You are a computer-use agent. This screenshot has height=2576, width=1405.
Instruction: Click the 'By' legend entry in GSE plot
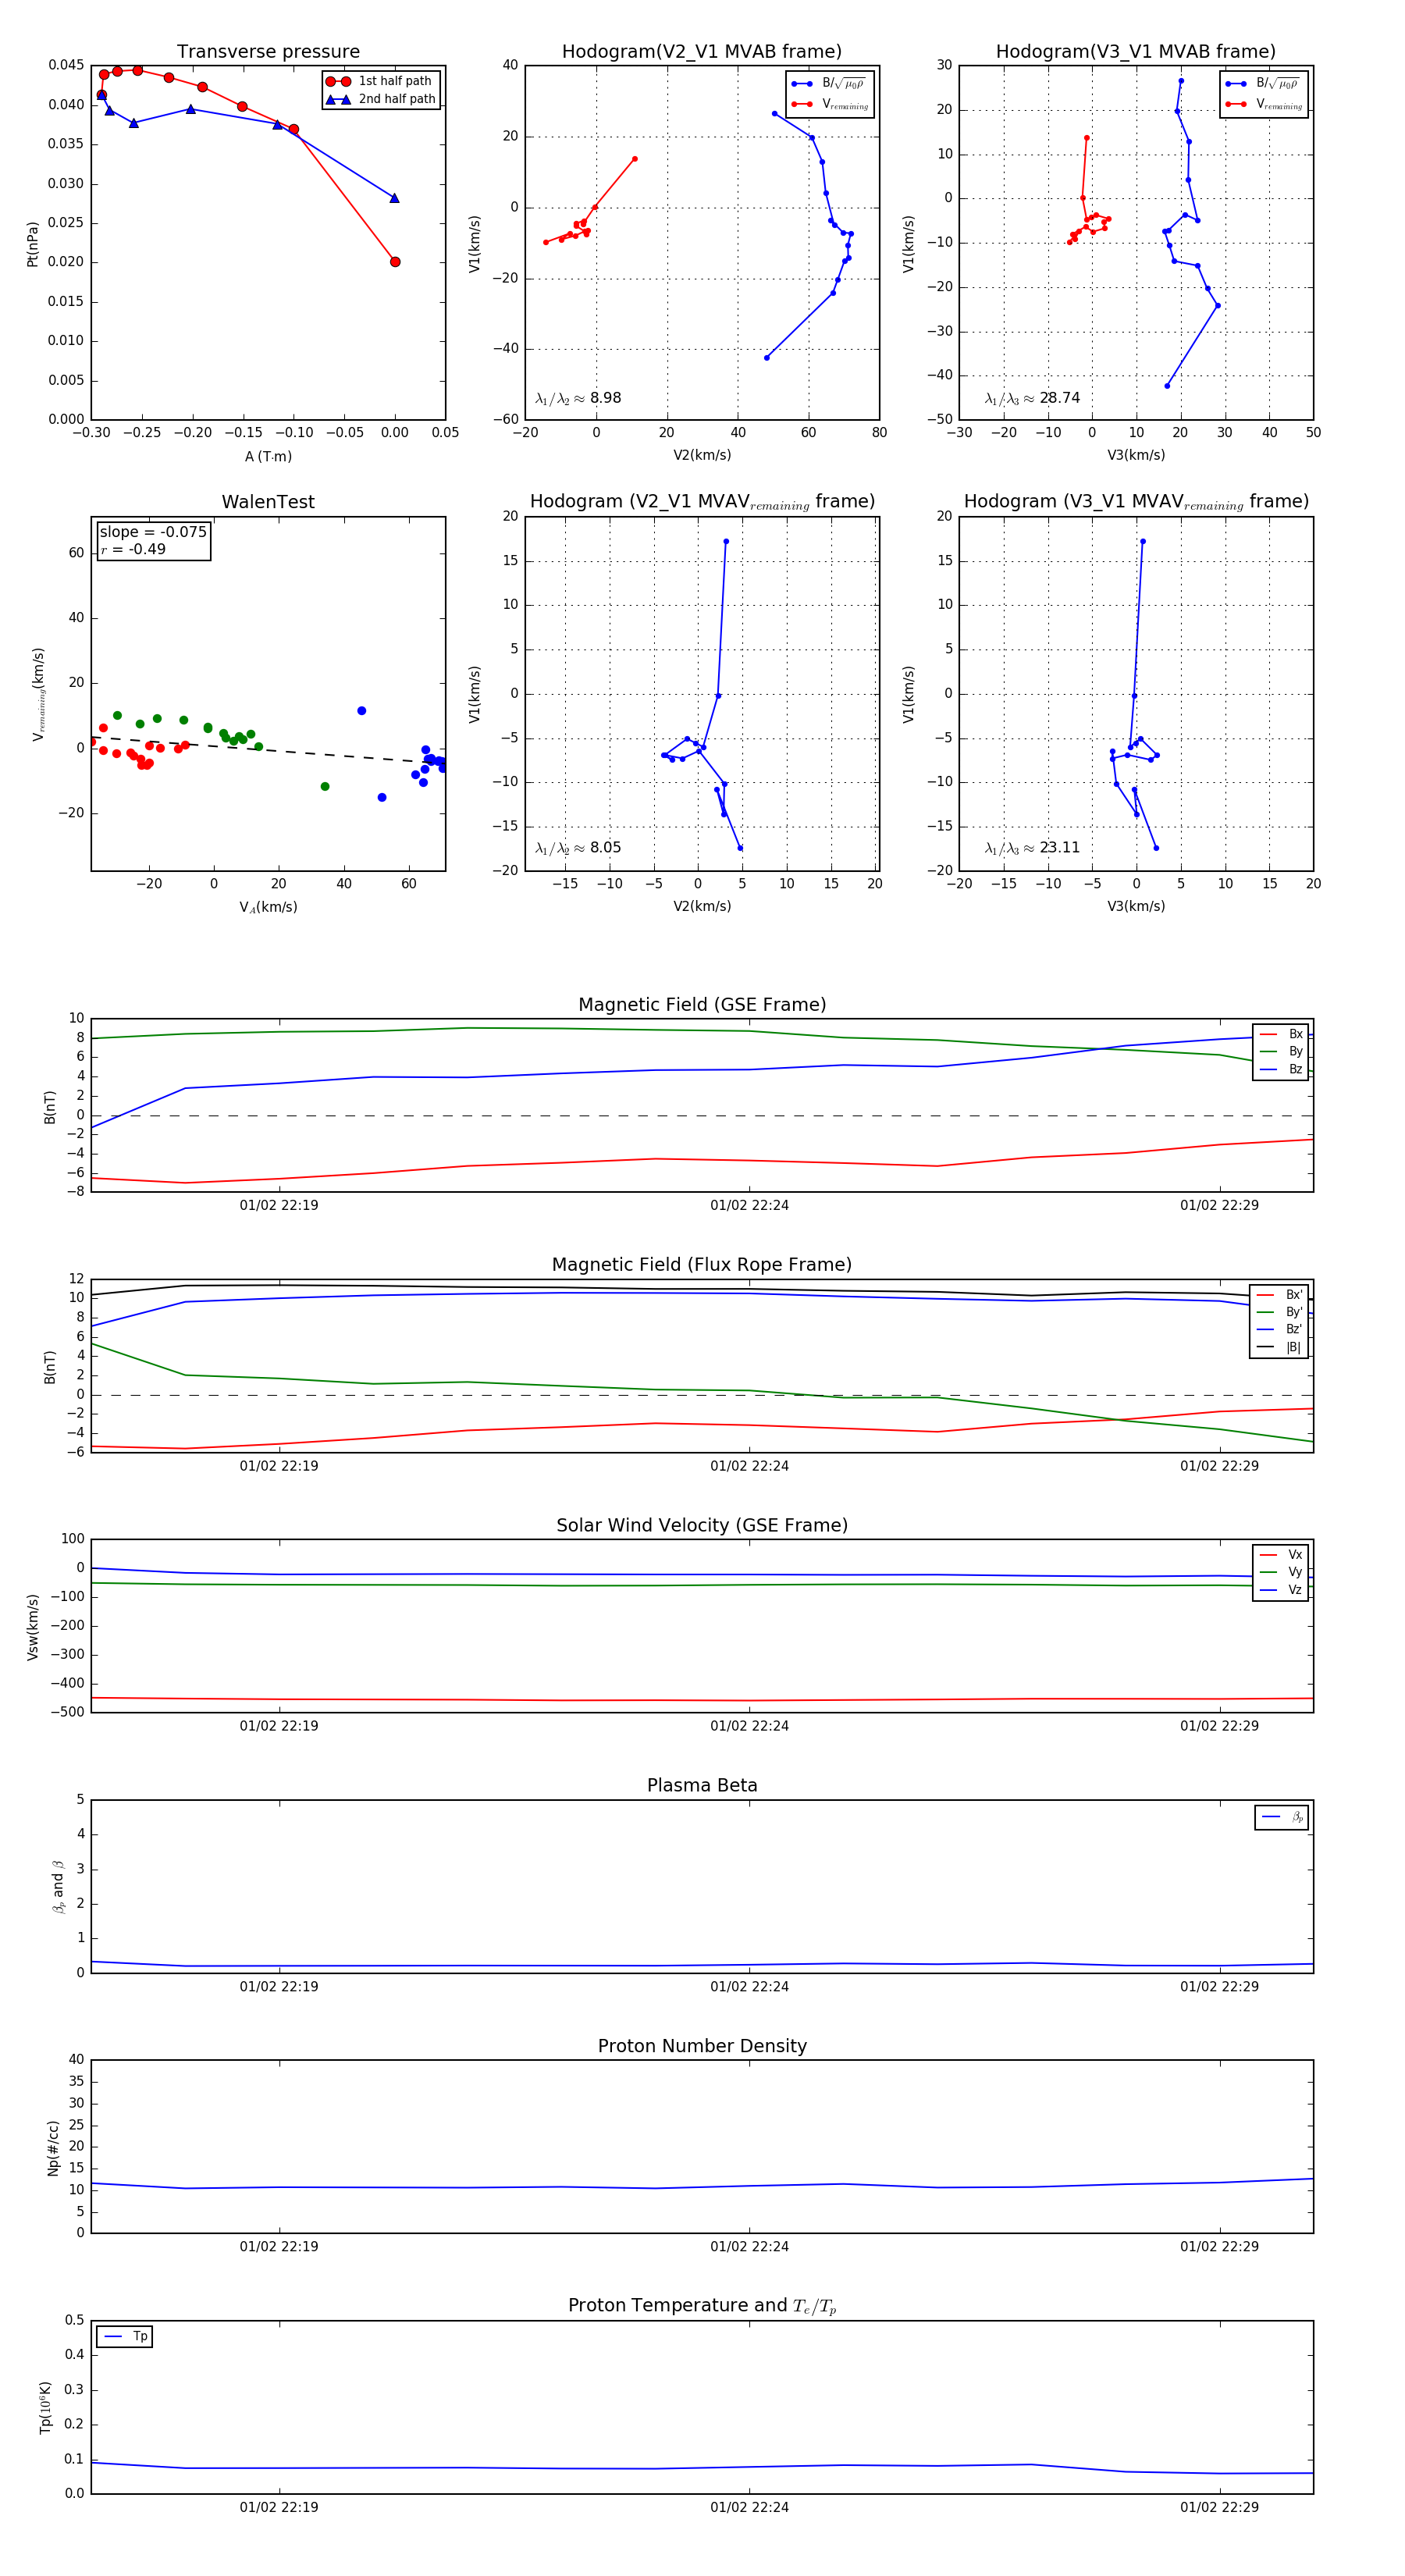tap(1281, 1052)
